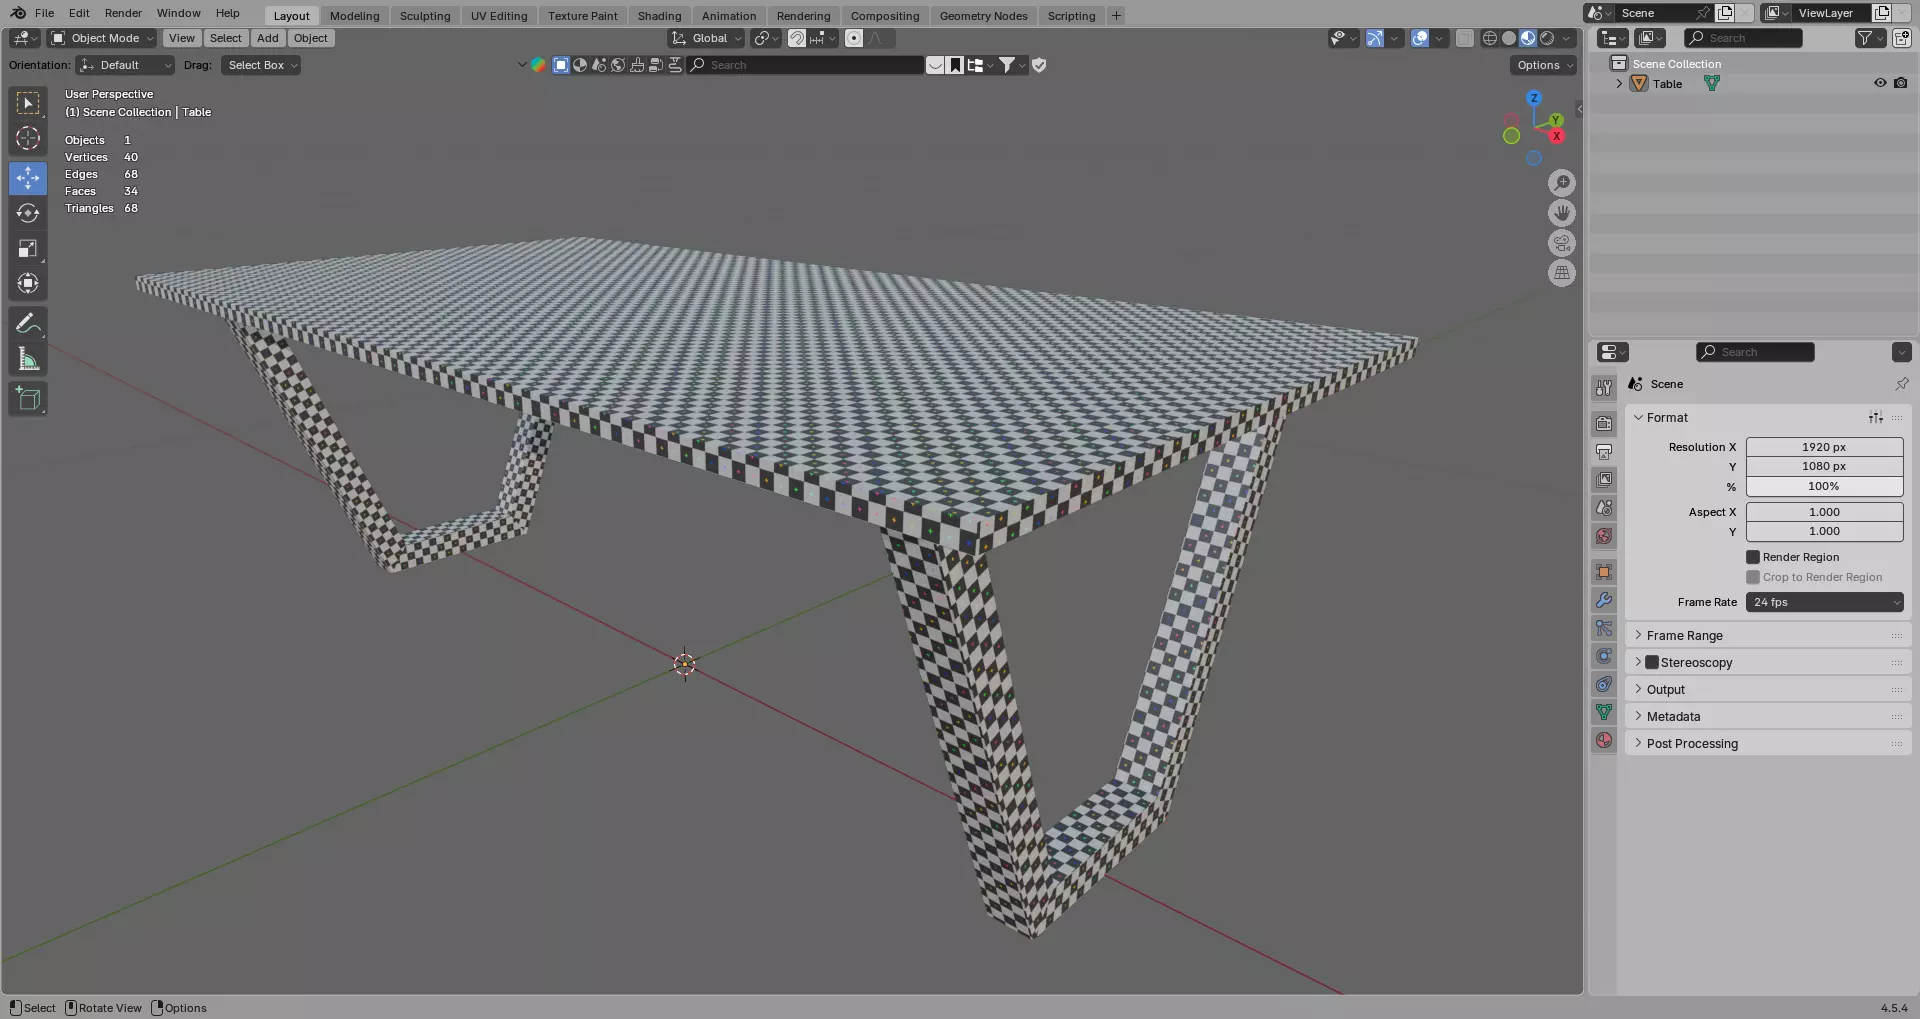
Task: Toggle proportional editing in header
Action: [854, 38]
